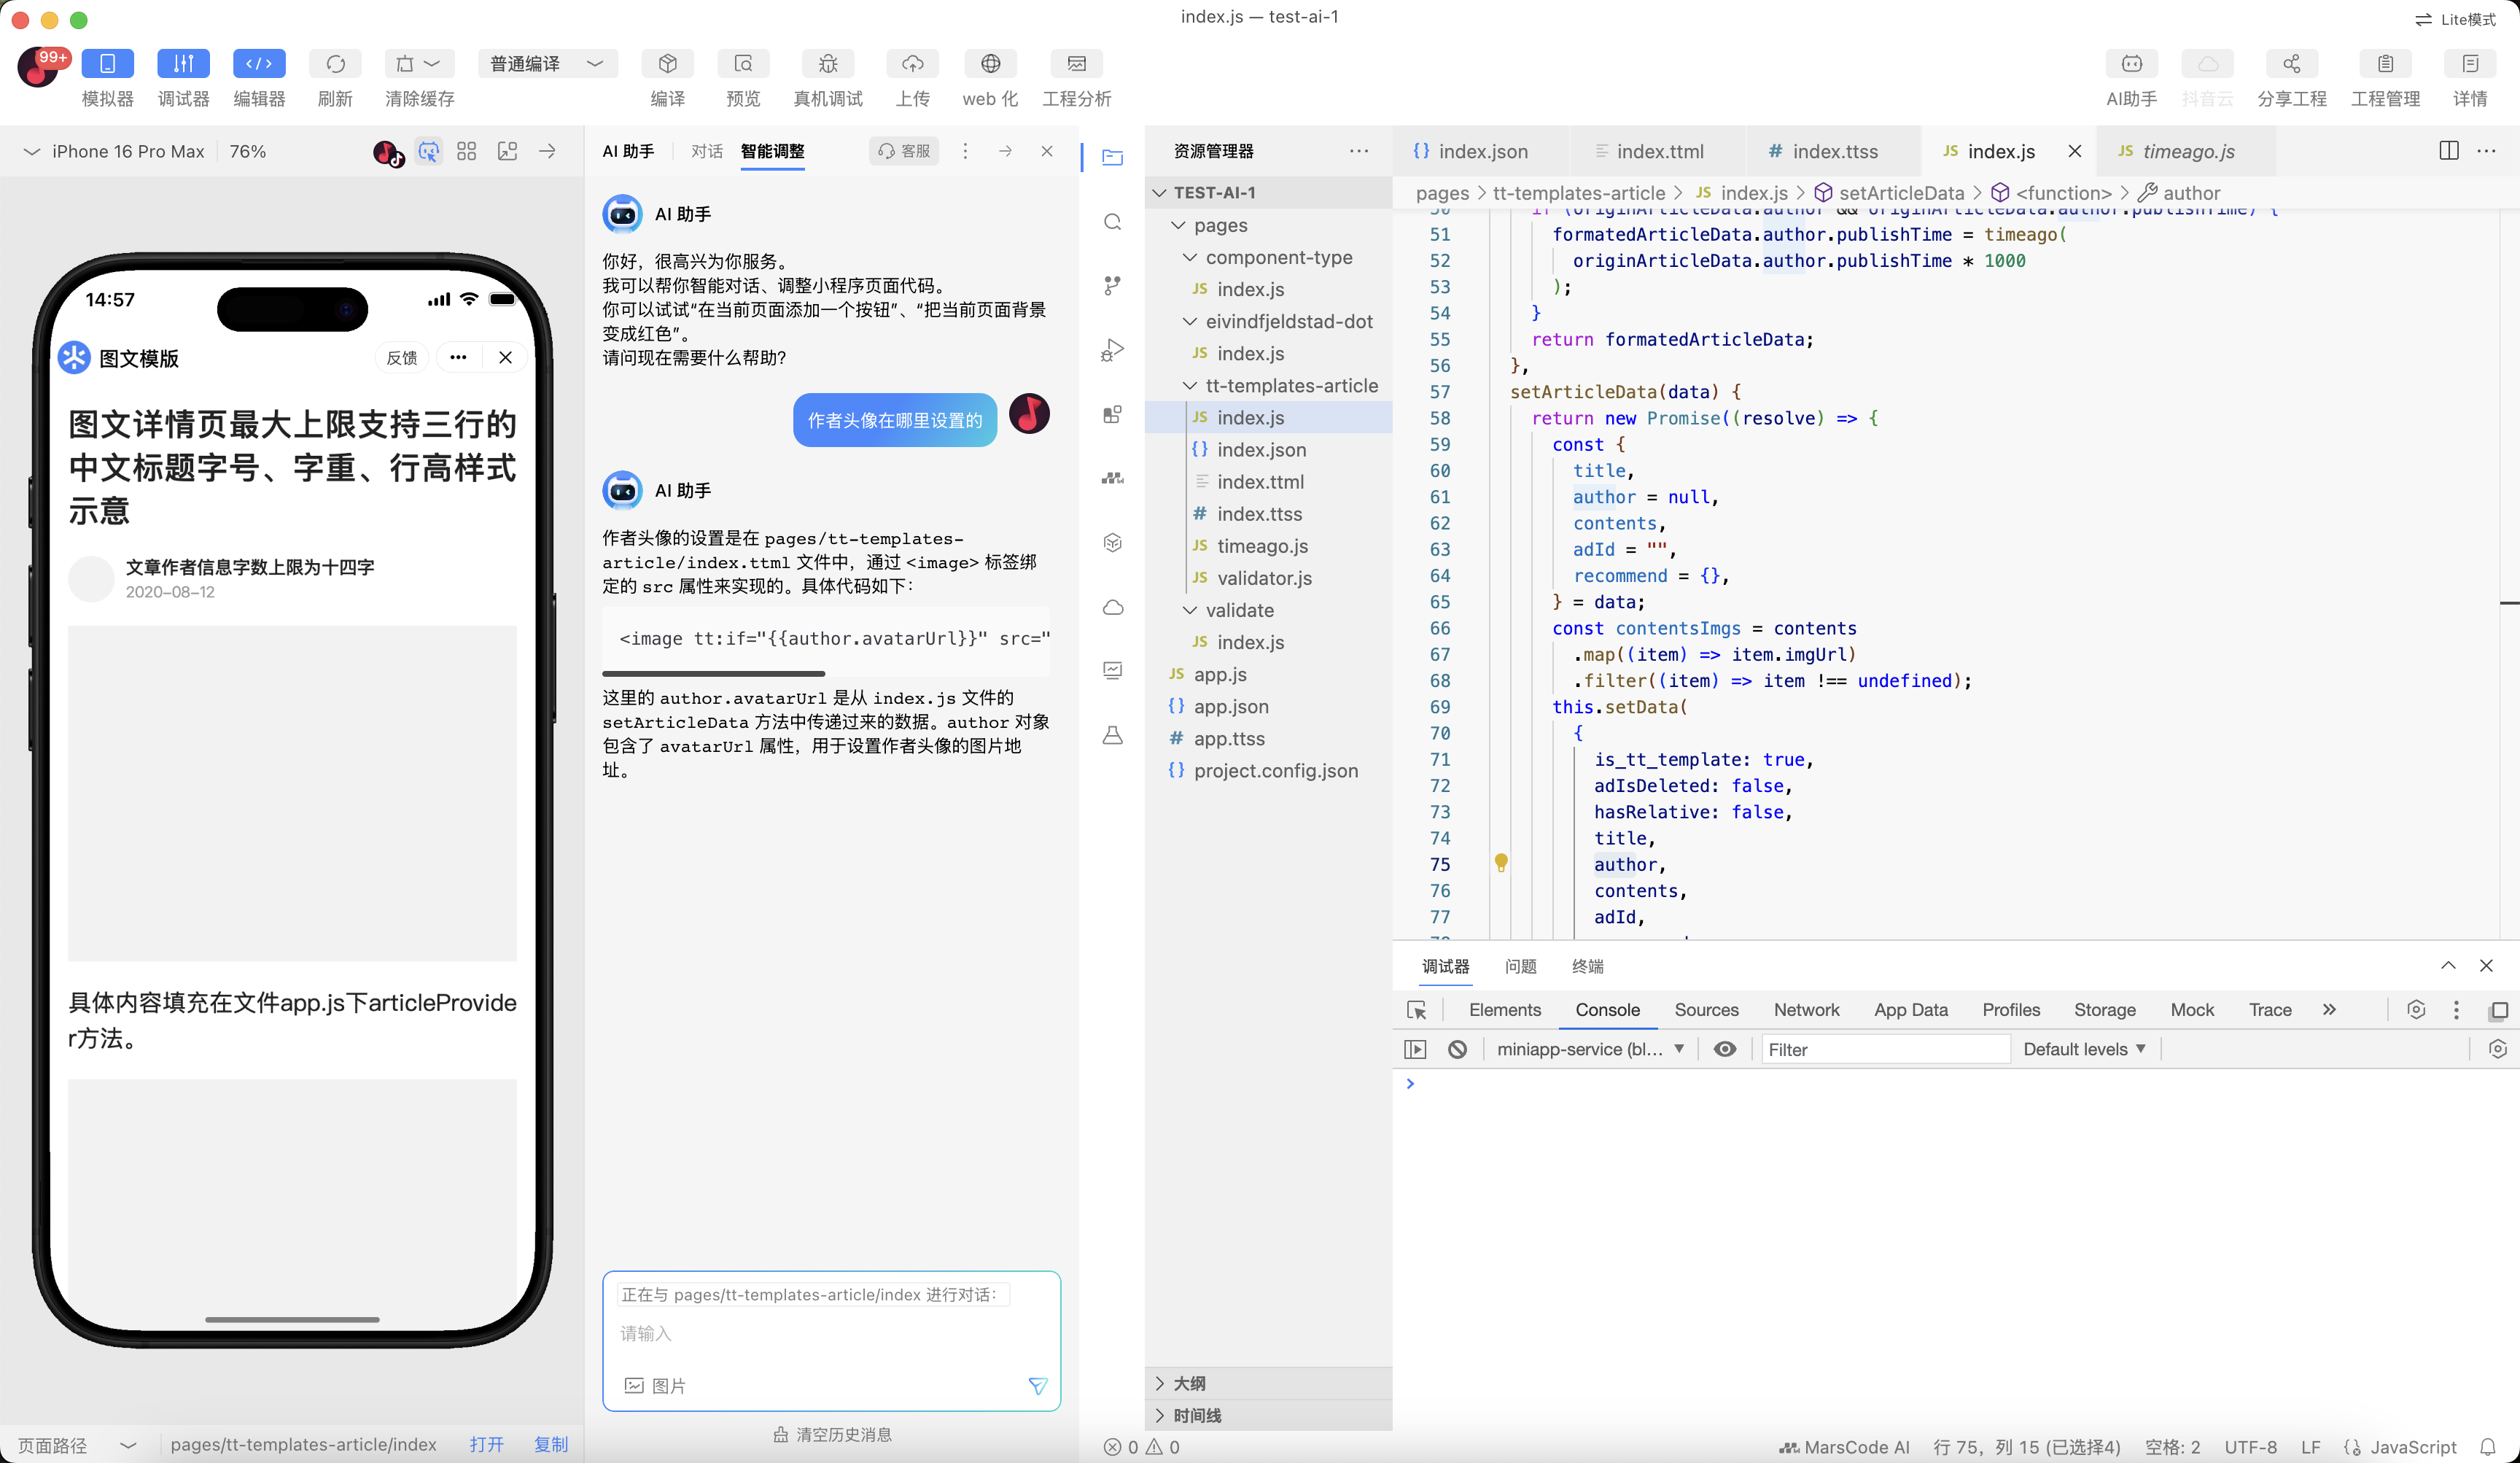This screenshot has width=2520, height=1463.
Task: Click the 分享工程 share icon
Action: point(2291,64)
